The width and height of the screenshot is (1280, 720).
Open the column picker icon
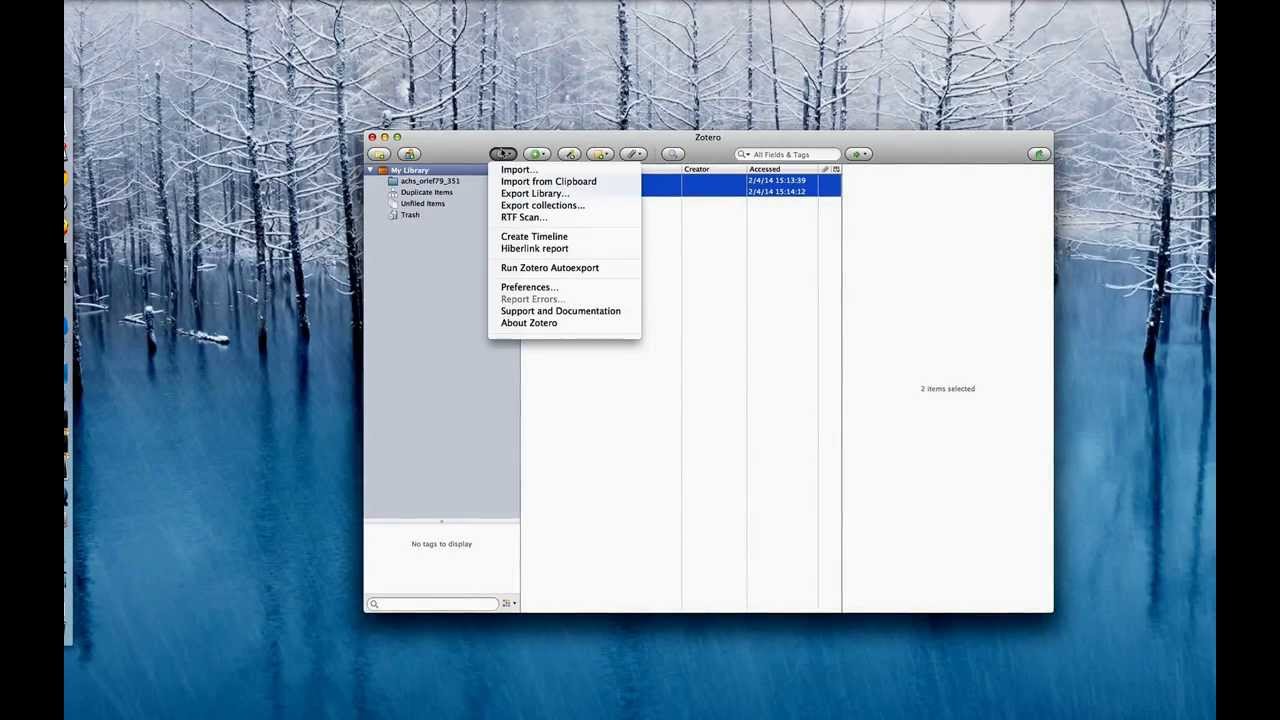click(837, 169)
